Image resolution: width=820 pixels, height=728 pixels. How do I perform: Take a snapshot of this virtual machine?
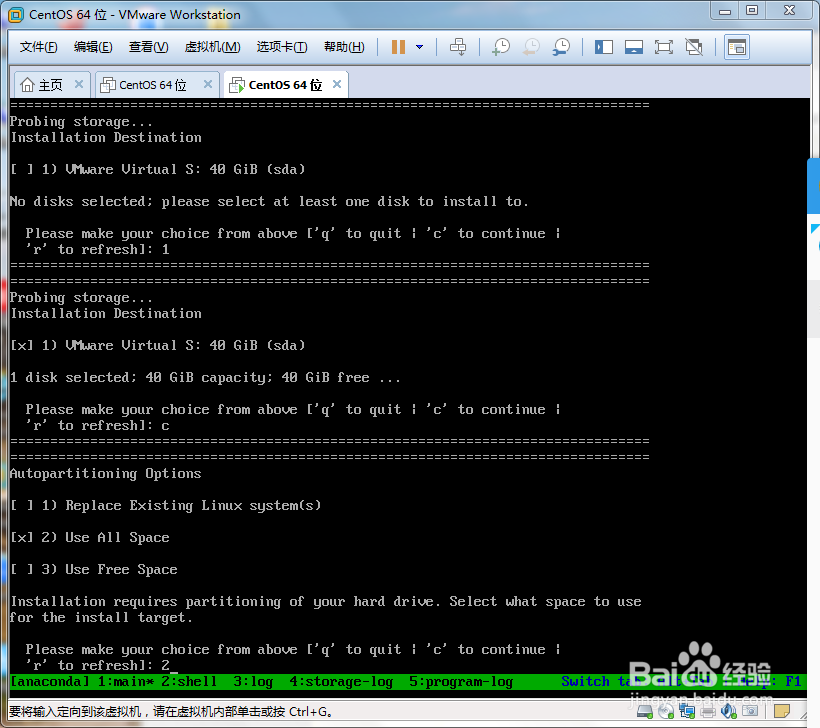501,47
